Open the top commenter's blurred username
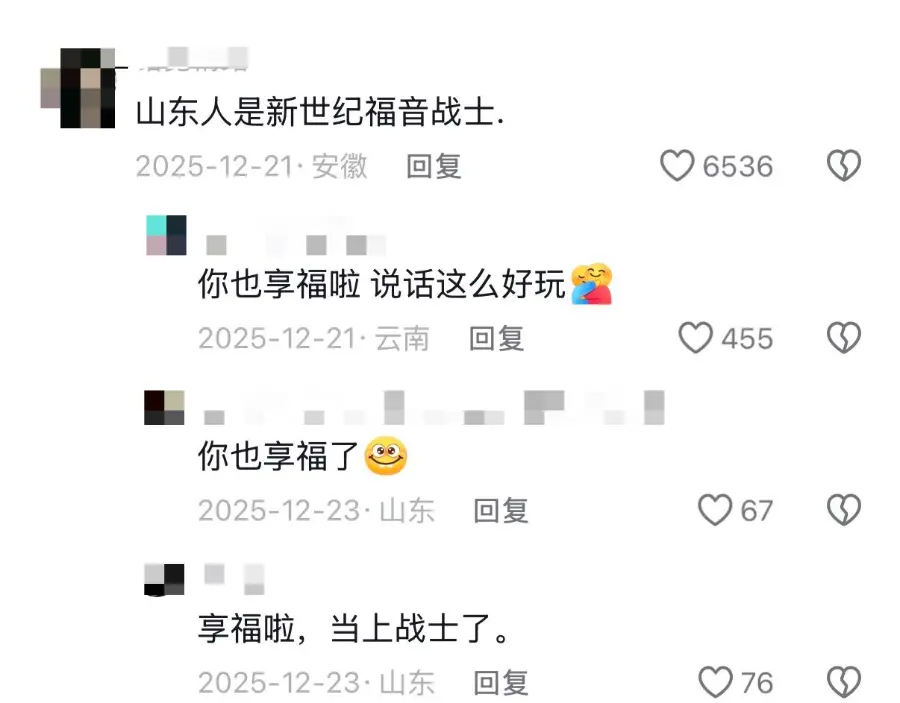Image resolution: width=900 pixels, height=703 pixels. click(192, 59)
